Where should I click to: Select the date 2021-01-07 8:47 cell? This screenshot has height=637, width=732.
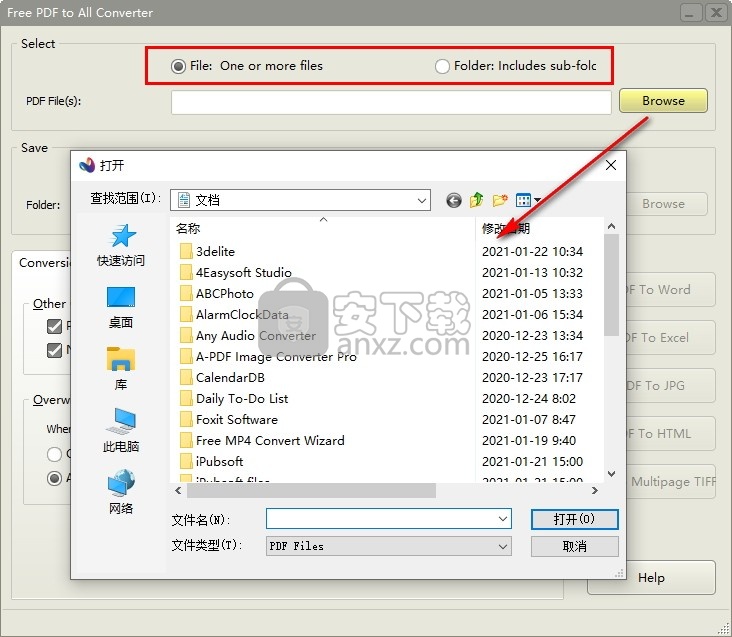click(528, 420)
